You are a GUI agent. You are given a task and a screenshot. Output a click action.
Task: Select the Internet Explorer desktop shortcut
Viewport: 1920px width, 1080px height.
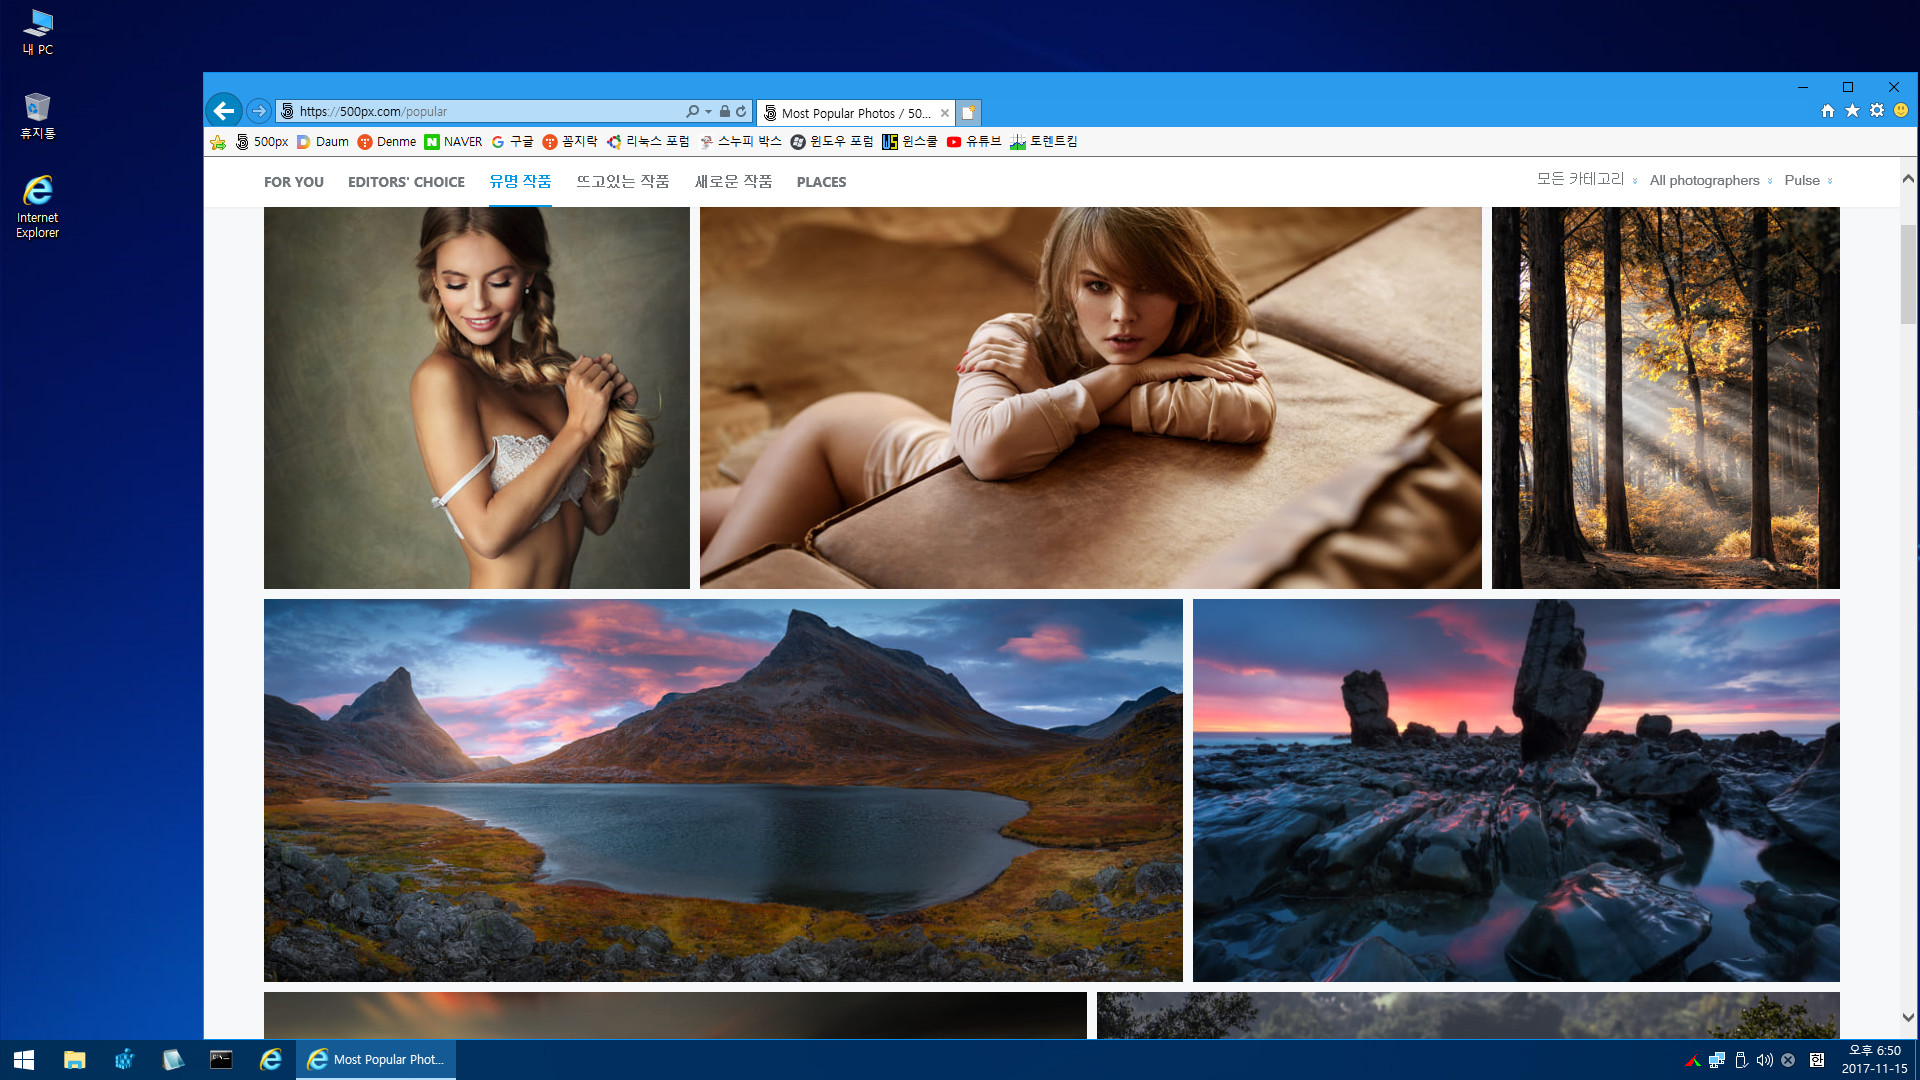click(38, 207)
